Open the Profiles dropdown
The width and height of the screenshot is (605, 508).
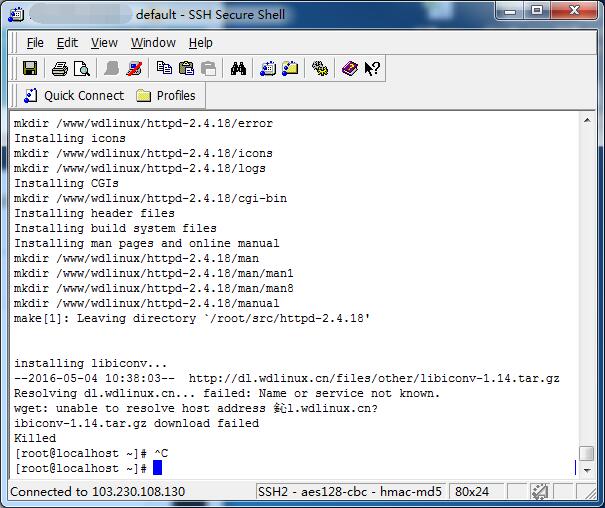pos(166,96)
